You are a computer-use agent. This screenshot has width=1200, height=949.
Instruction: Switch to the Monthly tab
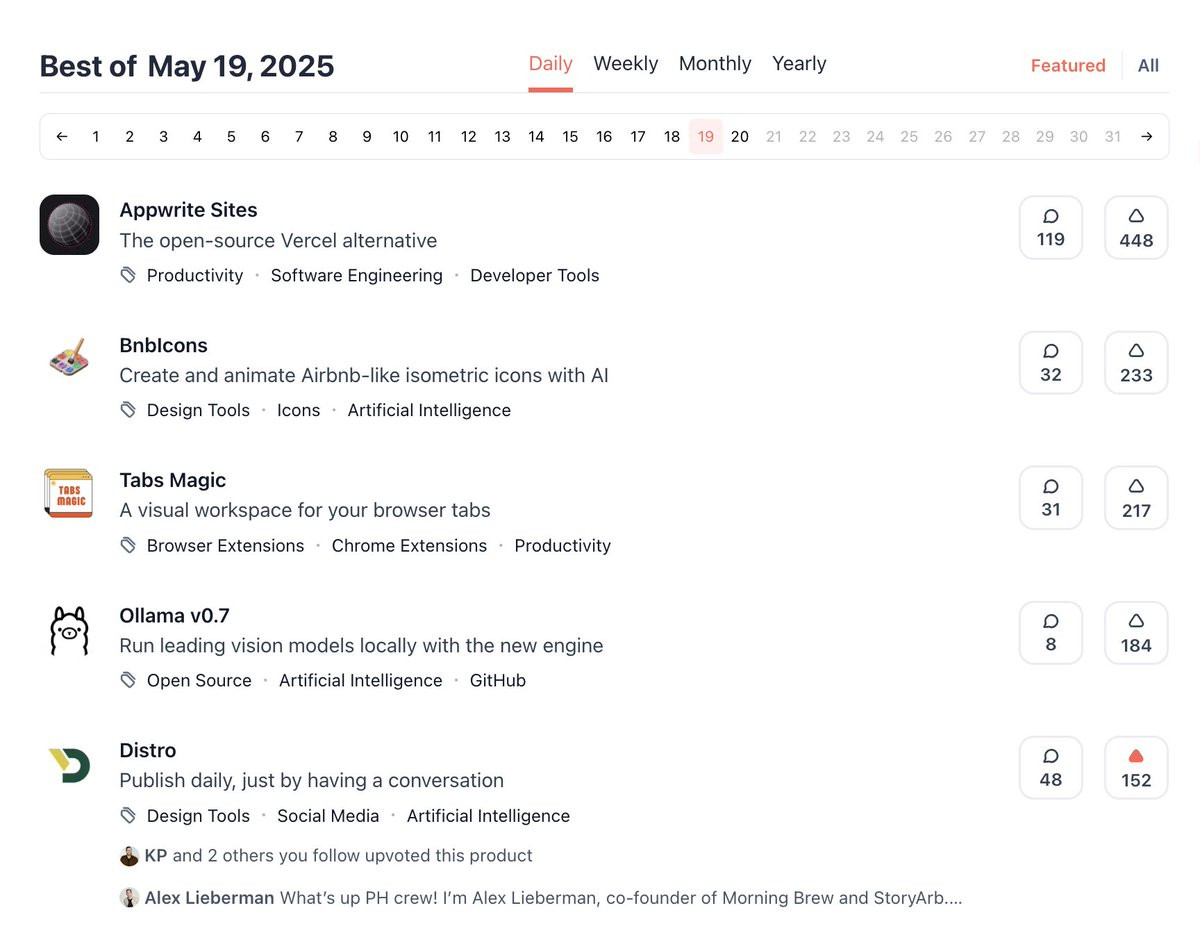715,64
